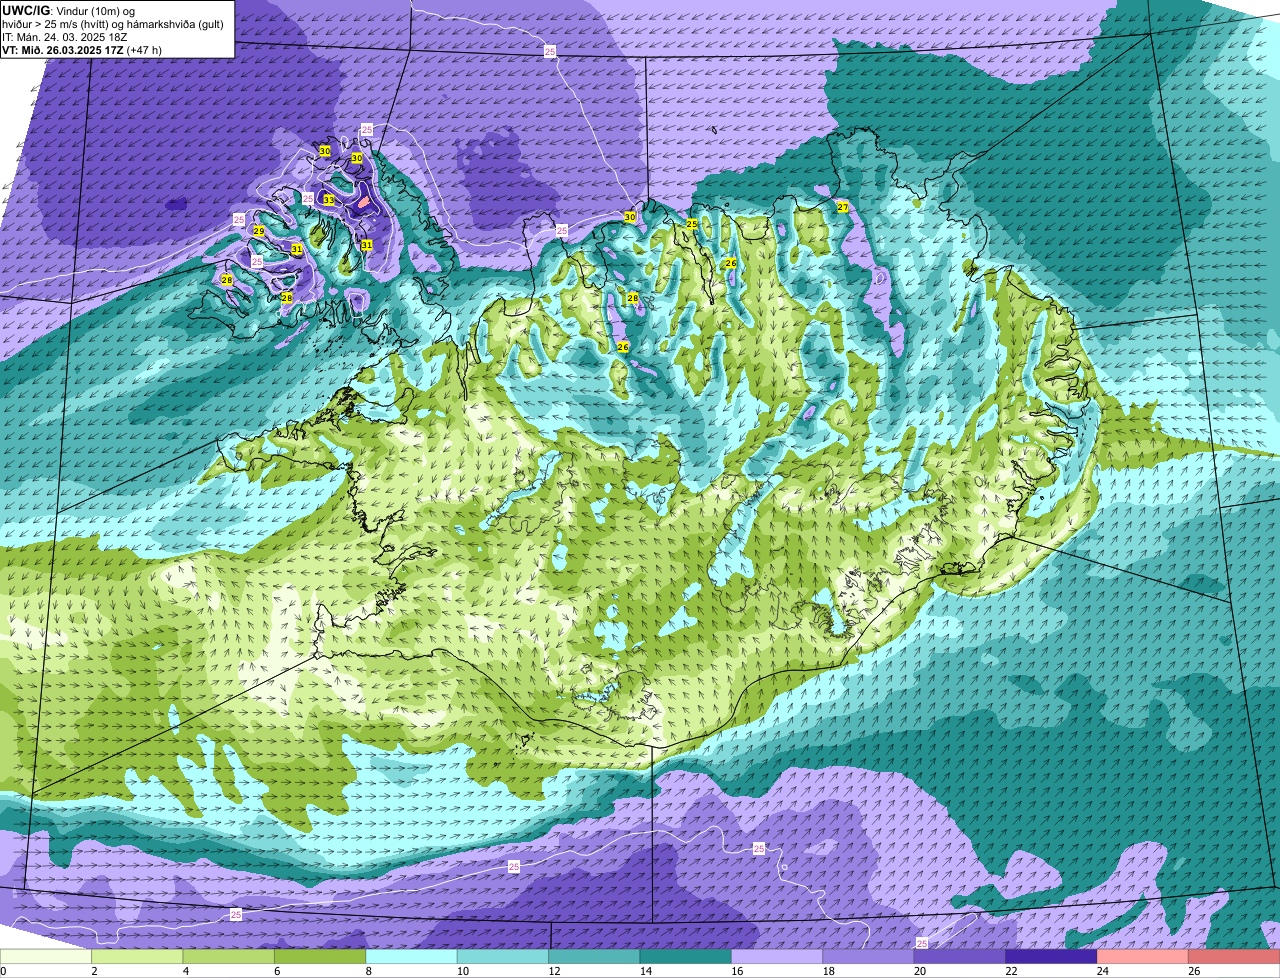Click the yellow "27" gust marker
1280x978 pixels.
[x=842, y=207]
